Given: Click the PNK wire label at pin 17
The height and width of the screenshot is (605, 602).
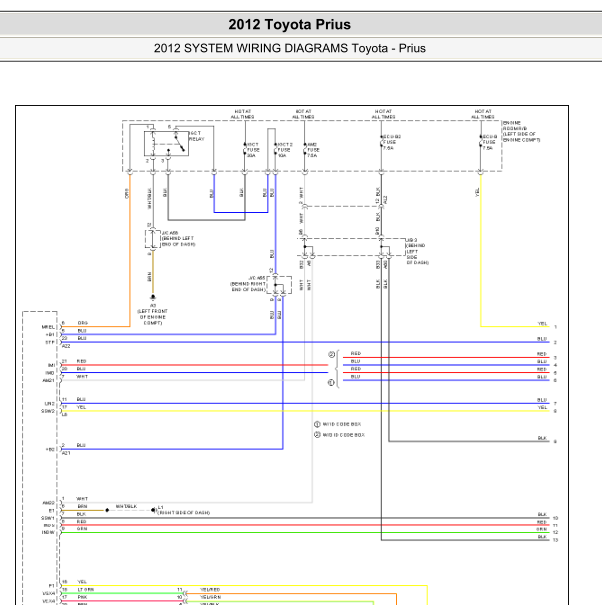Looking at the screenshot, I should 82,597.
